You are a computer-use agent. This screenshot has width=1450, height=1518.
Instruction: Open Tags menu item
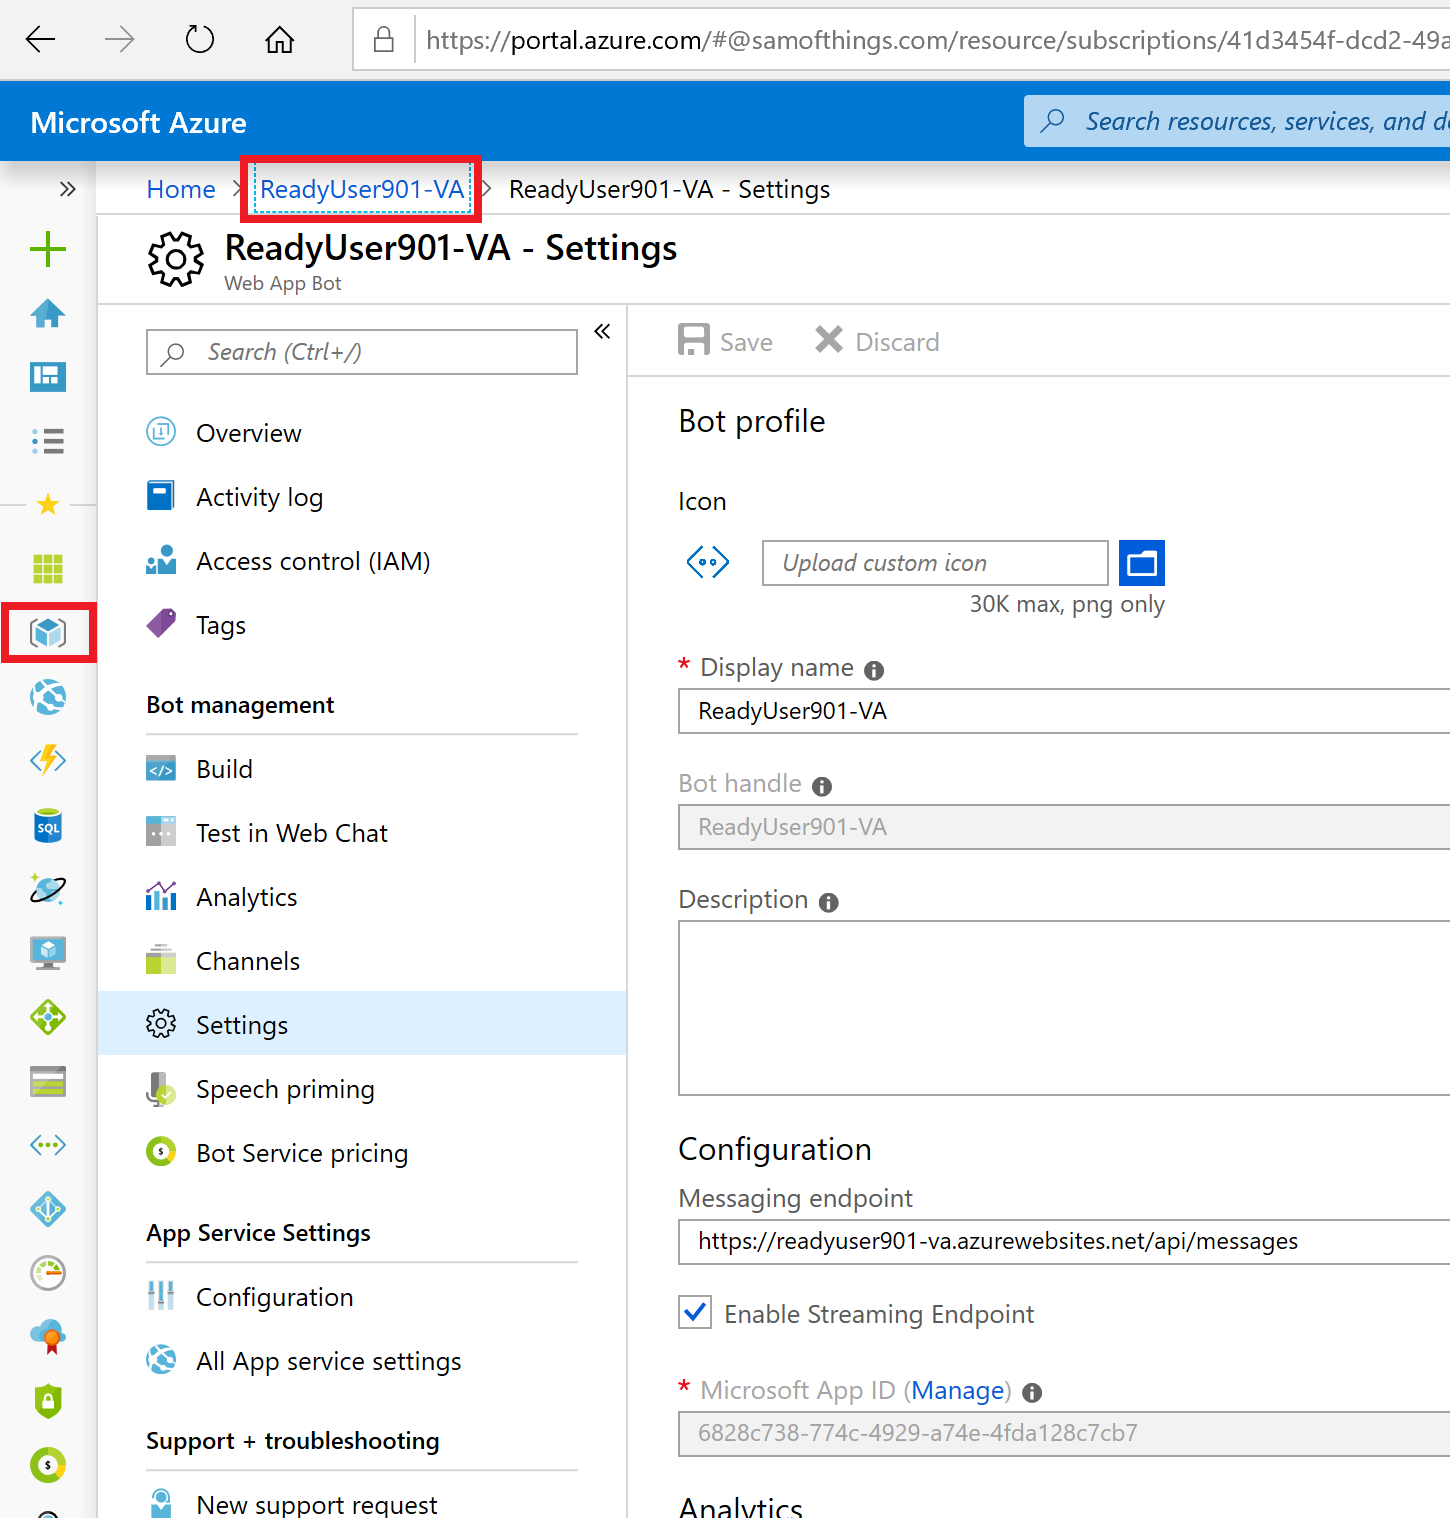coord(362,625)
